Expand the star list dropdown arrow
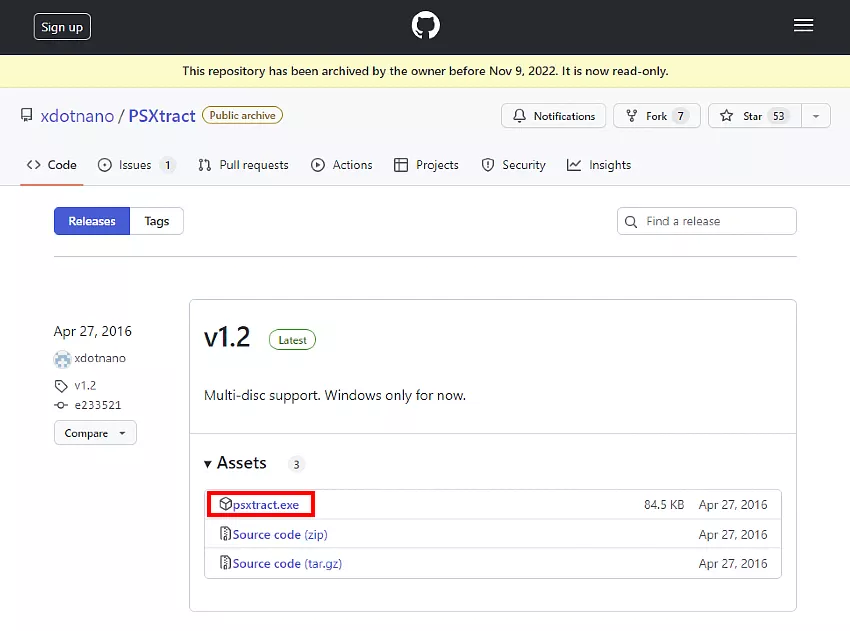 tap(816, 116)
